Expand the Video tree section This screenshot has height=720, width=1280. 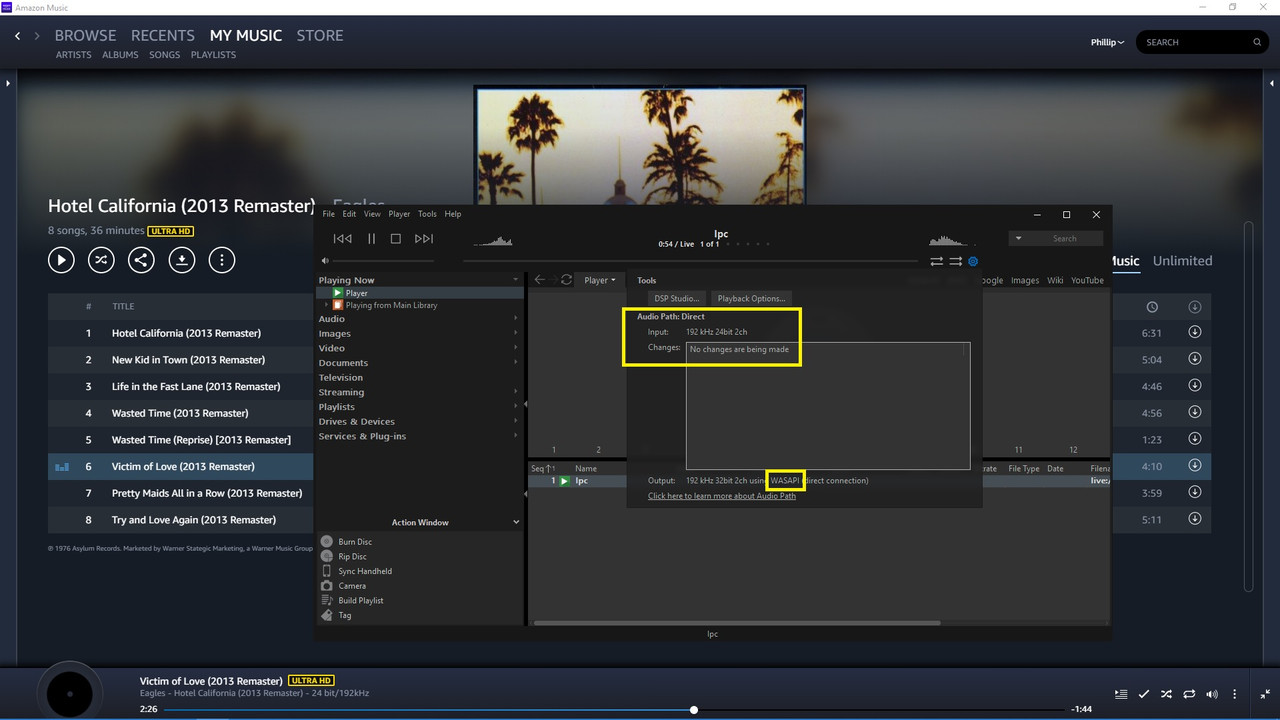coord(516,348)
